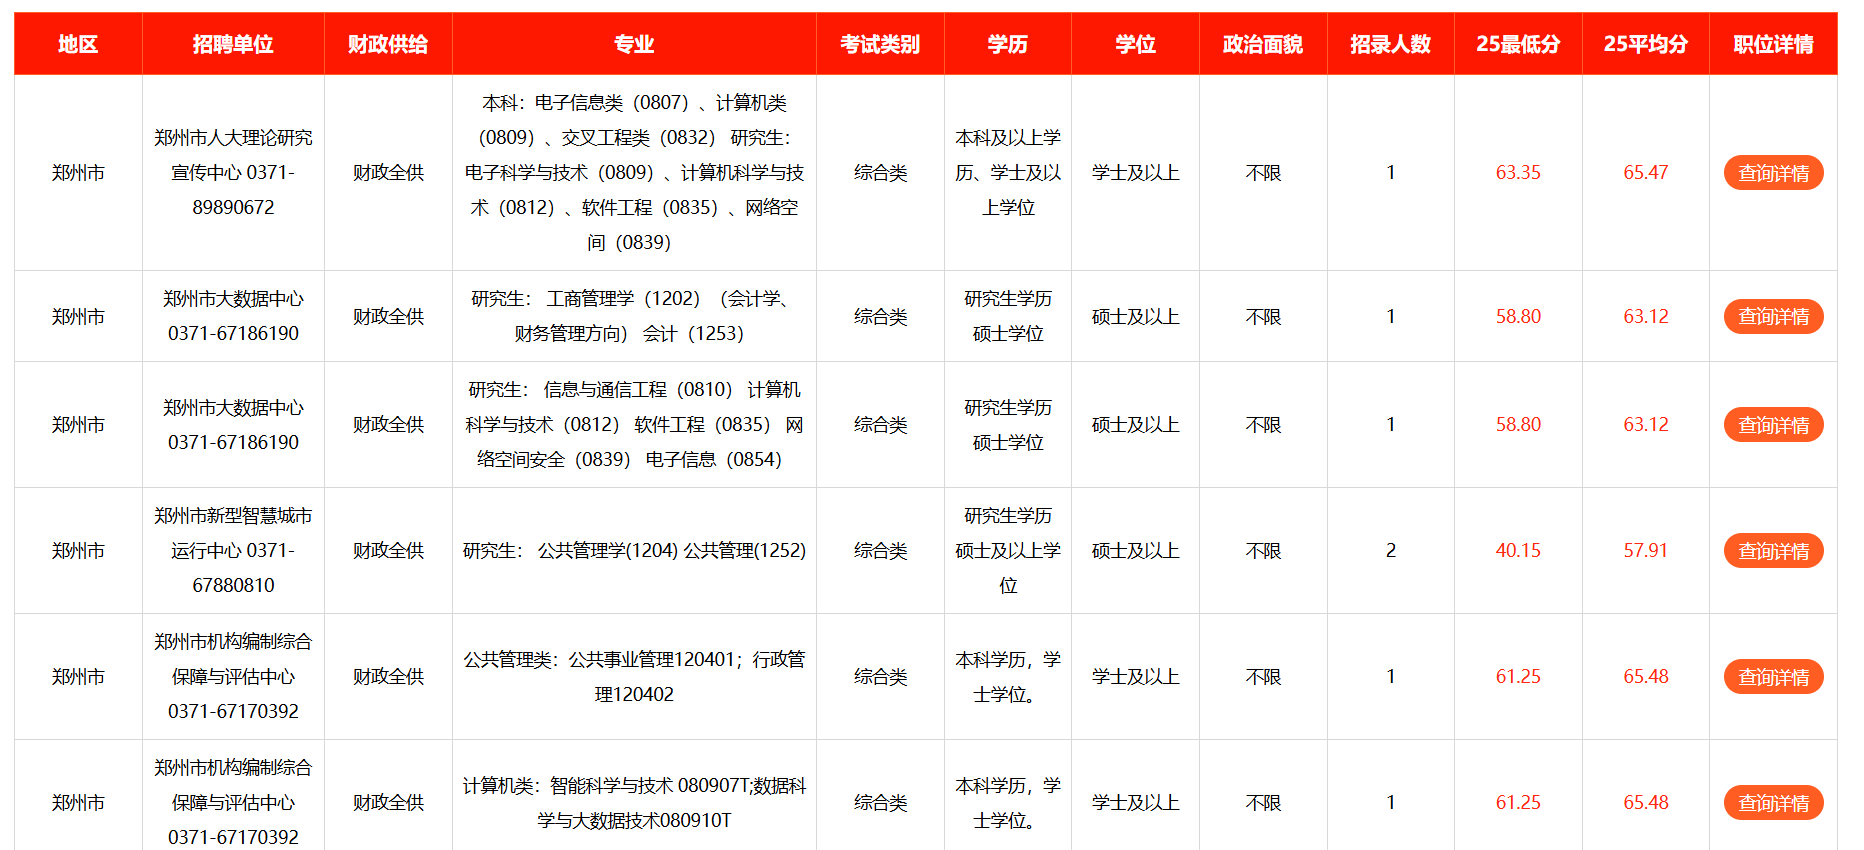Viewport: 1864px width, 850px height.
Task: Click the 考试类别 column header
Action: pos(880,44)
